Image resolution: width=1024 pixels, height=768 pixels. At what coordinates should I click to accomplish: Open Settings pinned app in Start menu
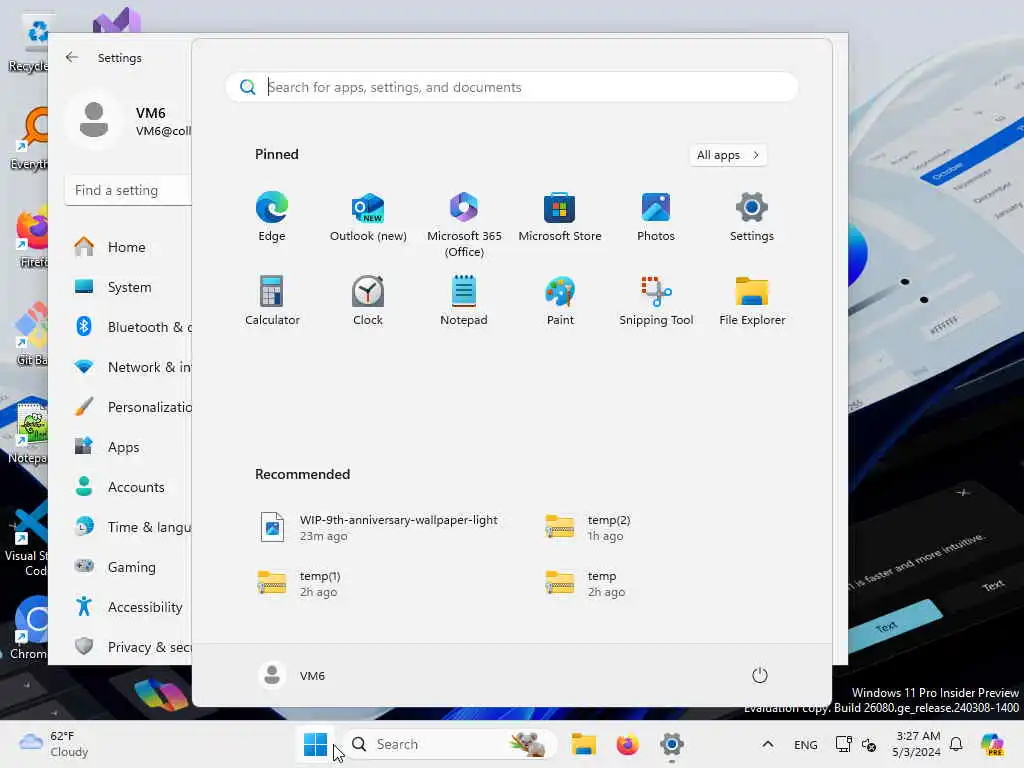tap(752, 217)
